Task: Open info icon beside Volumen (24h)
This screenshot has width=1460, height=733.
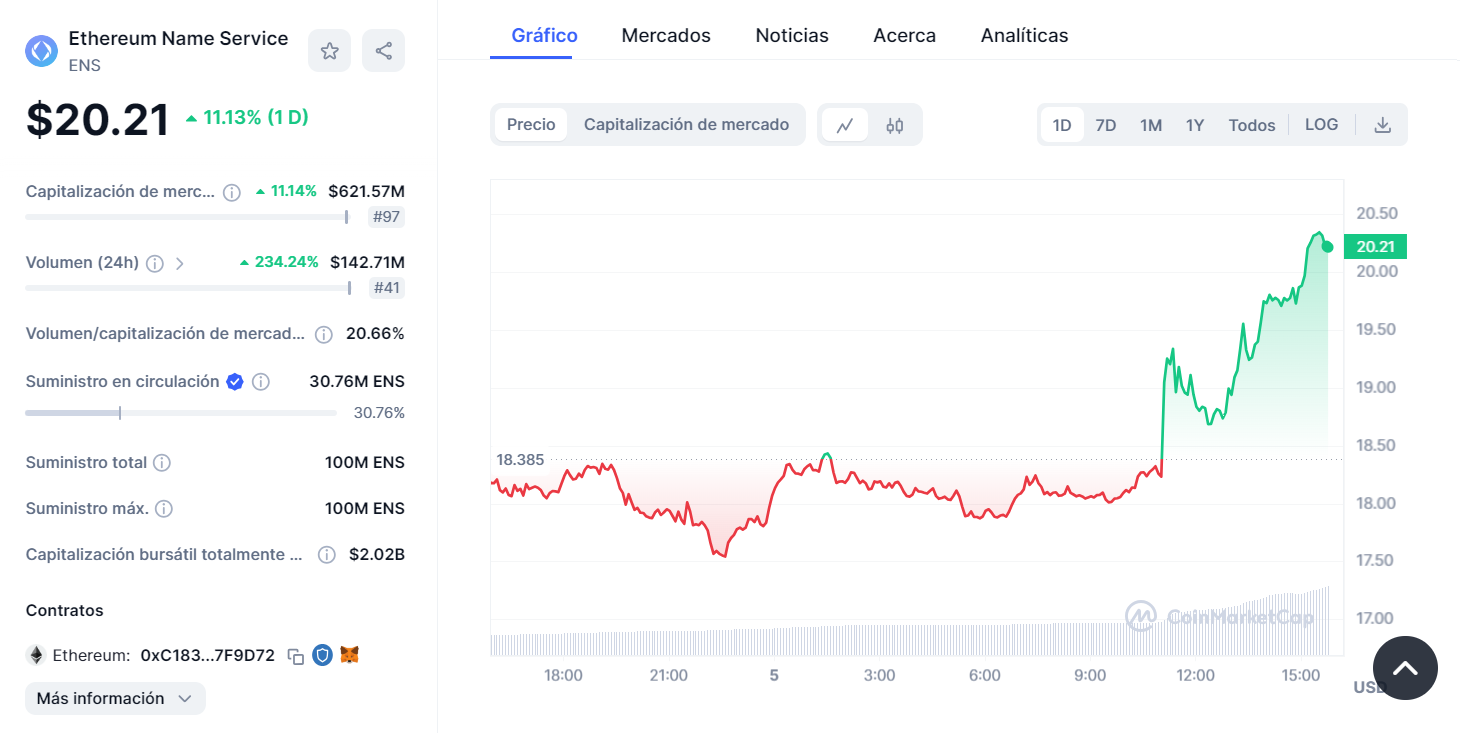Action: (x=155, y=264)
